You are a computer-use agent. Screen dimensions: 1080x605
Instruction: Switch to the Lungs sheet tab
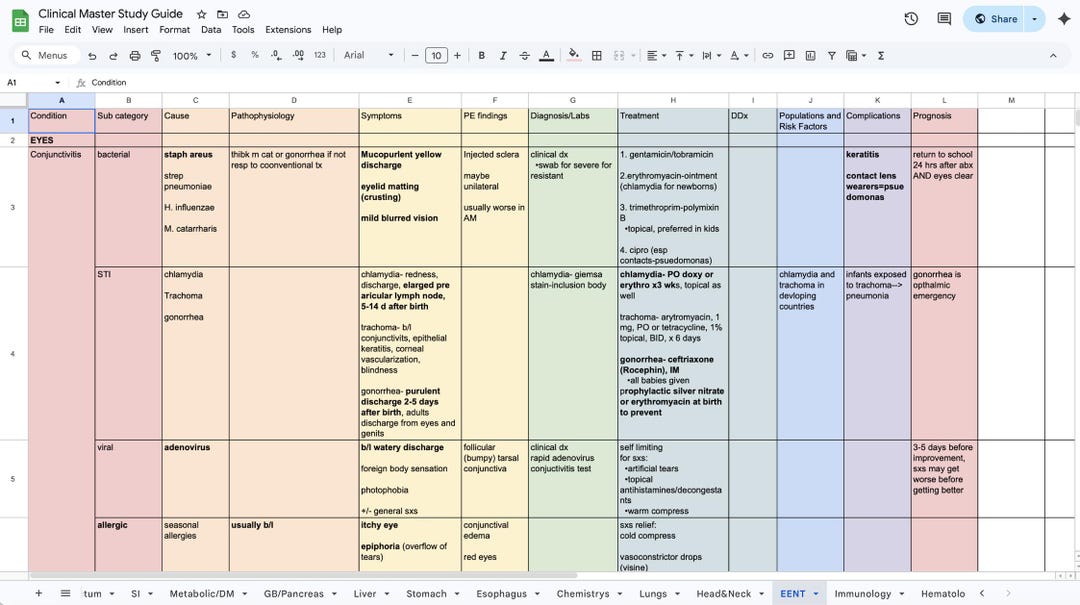(653, 593)
